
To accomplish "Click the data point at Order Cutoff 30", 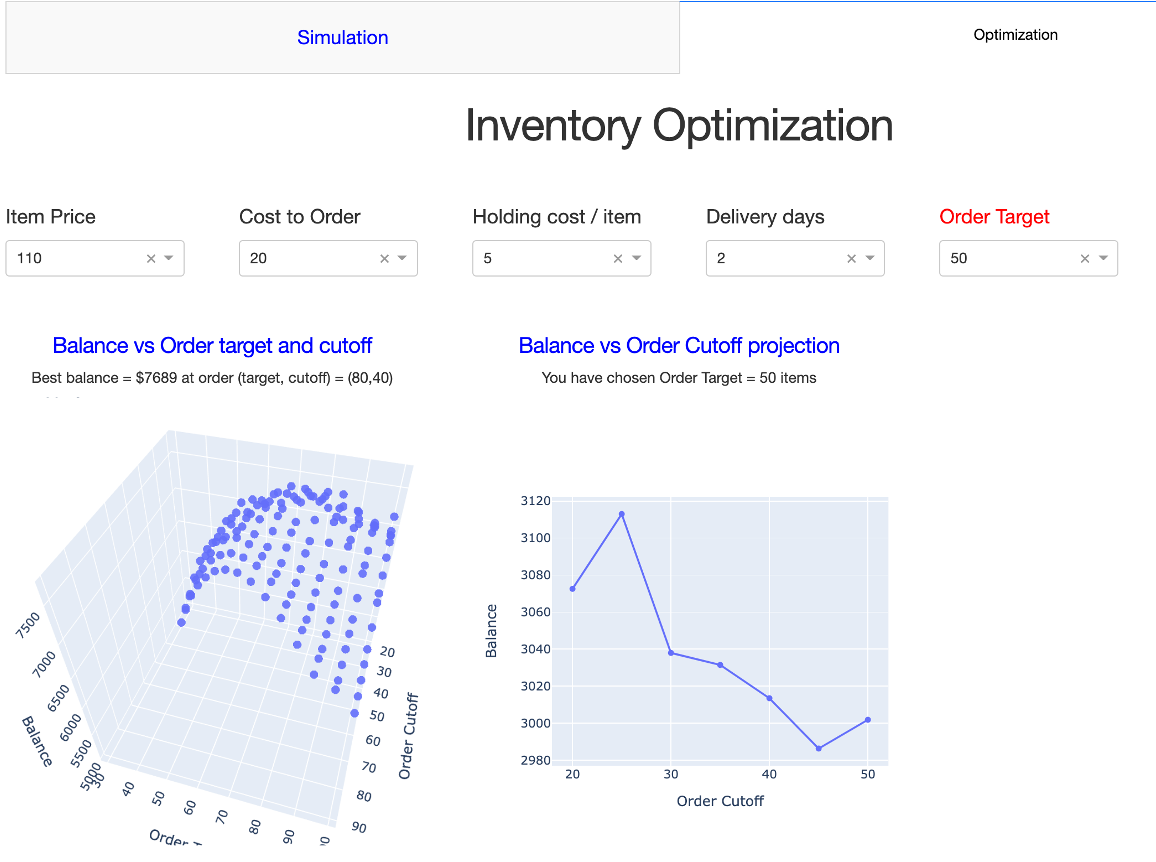I will click(x=670, y=653).
